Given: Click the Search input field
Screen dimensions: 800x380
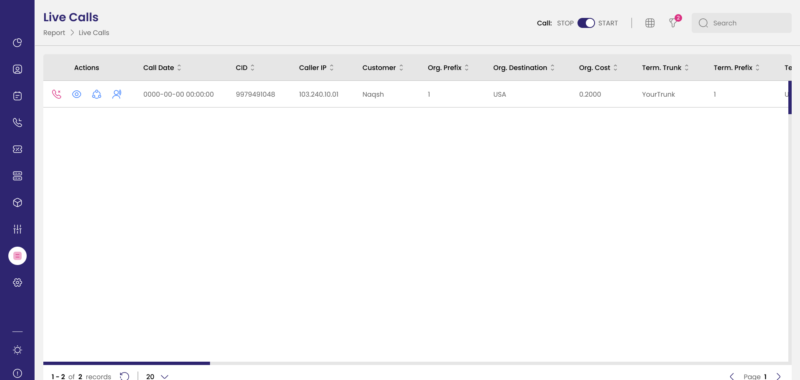Looking at the screenshot, I should (741, 23).
